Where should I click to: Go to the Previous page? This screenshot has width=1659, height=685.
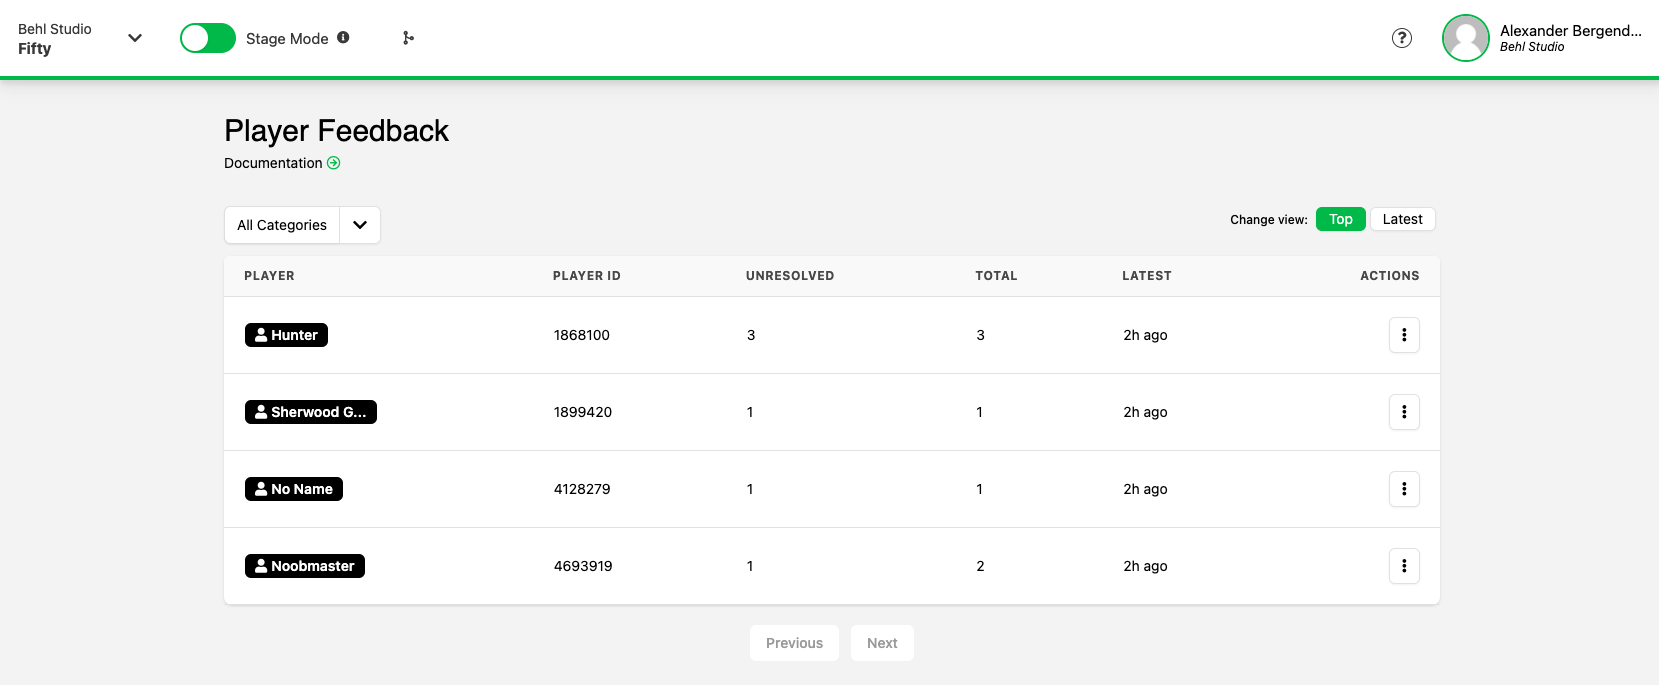794,643
